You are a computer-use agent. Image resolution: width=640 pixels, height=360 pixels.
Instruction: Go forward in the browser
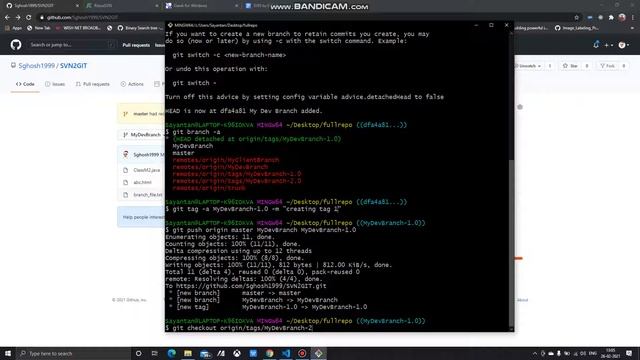(x=18, y=18)
